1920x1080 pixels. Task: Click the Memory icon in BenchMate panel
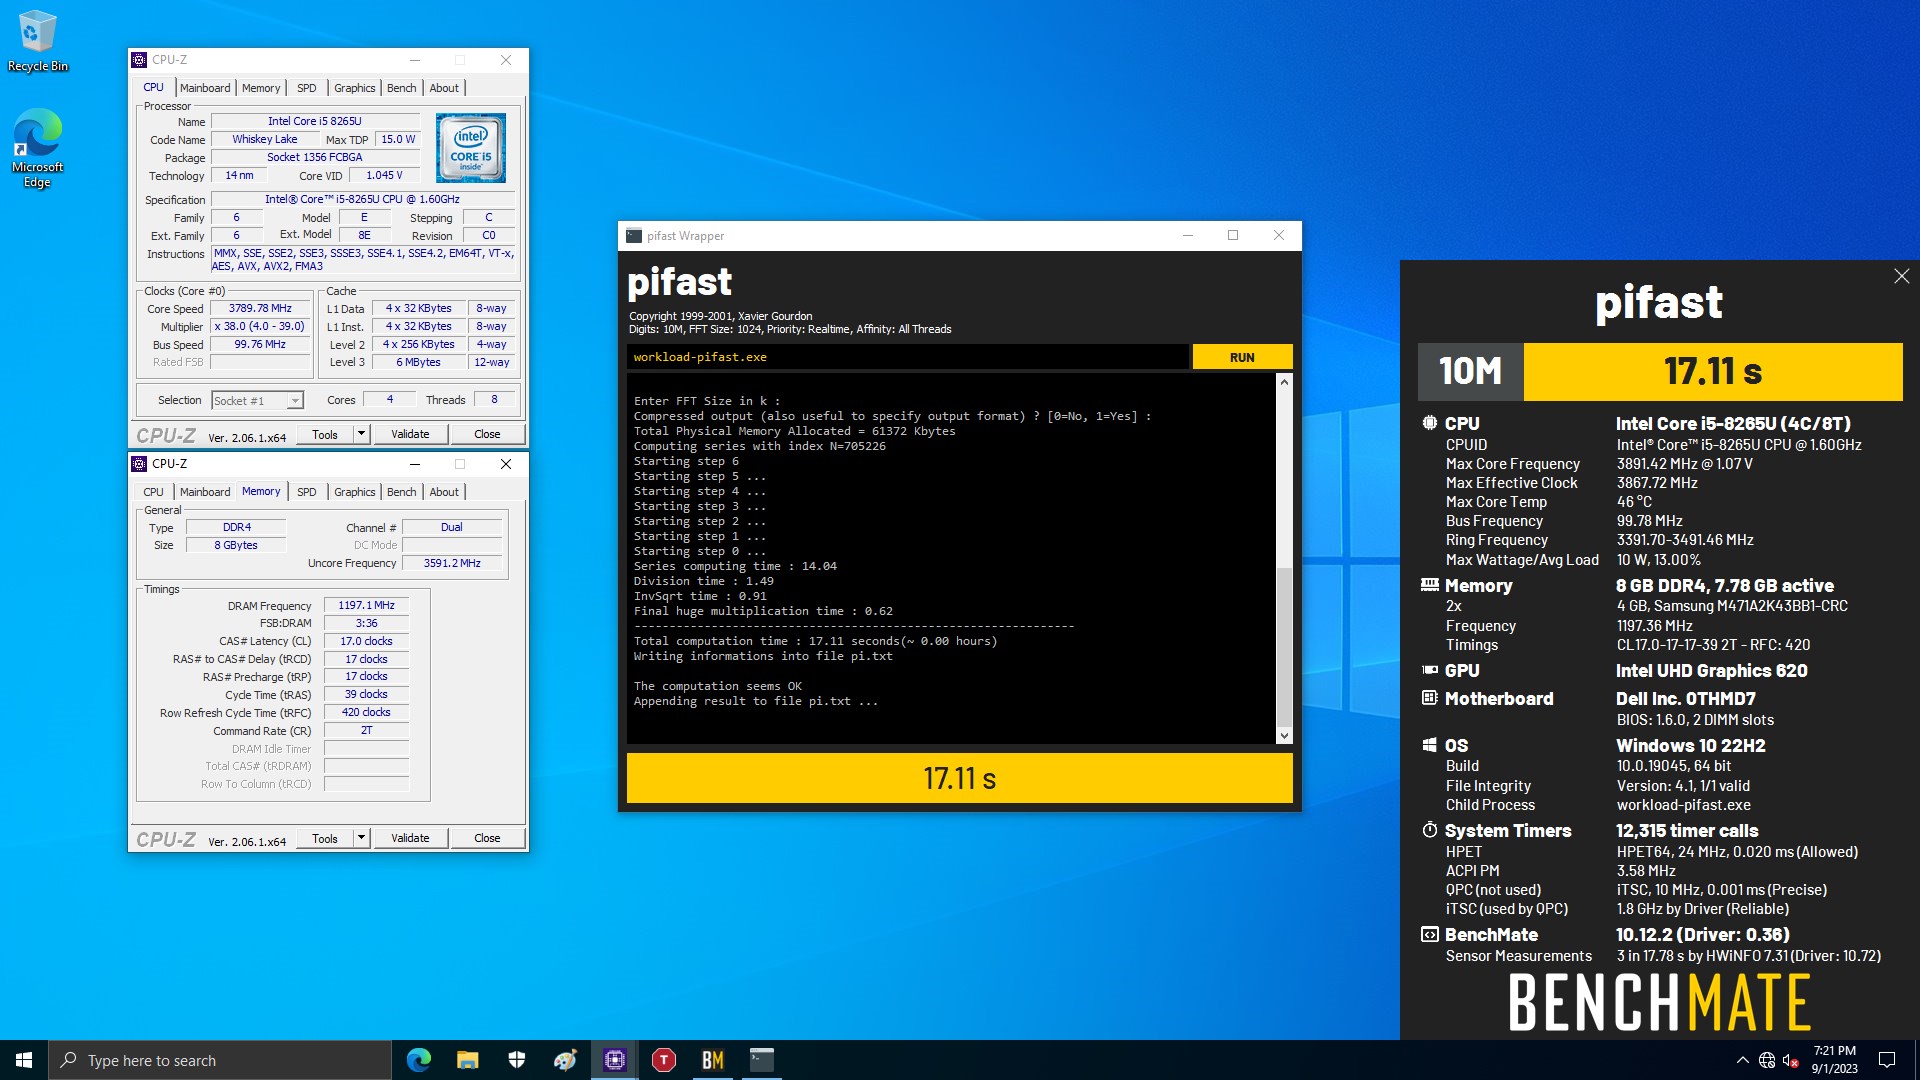point(1430,585)
